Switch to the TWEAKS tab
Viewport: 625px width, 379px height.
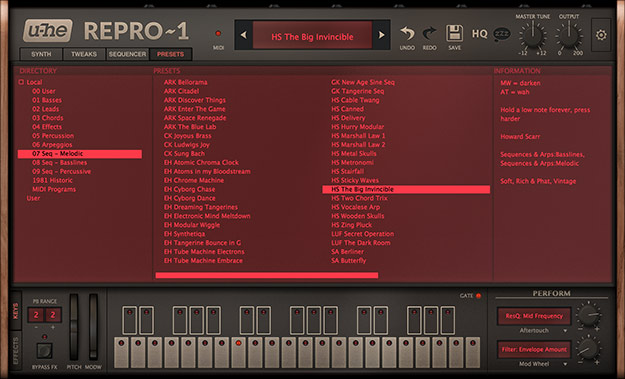[x=84, y=54]
